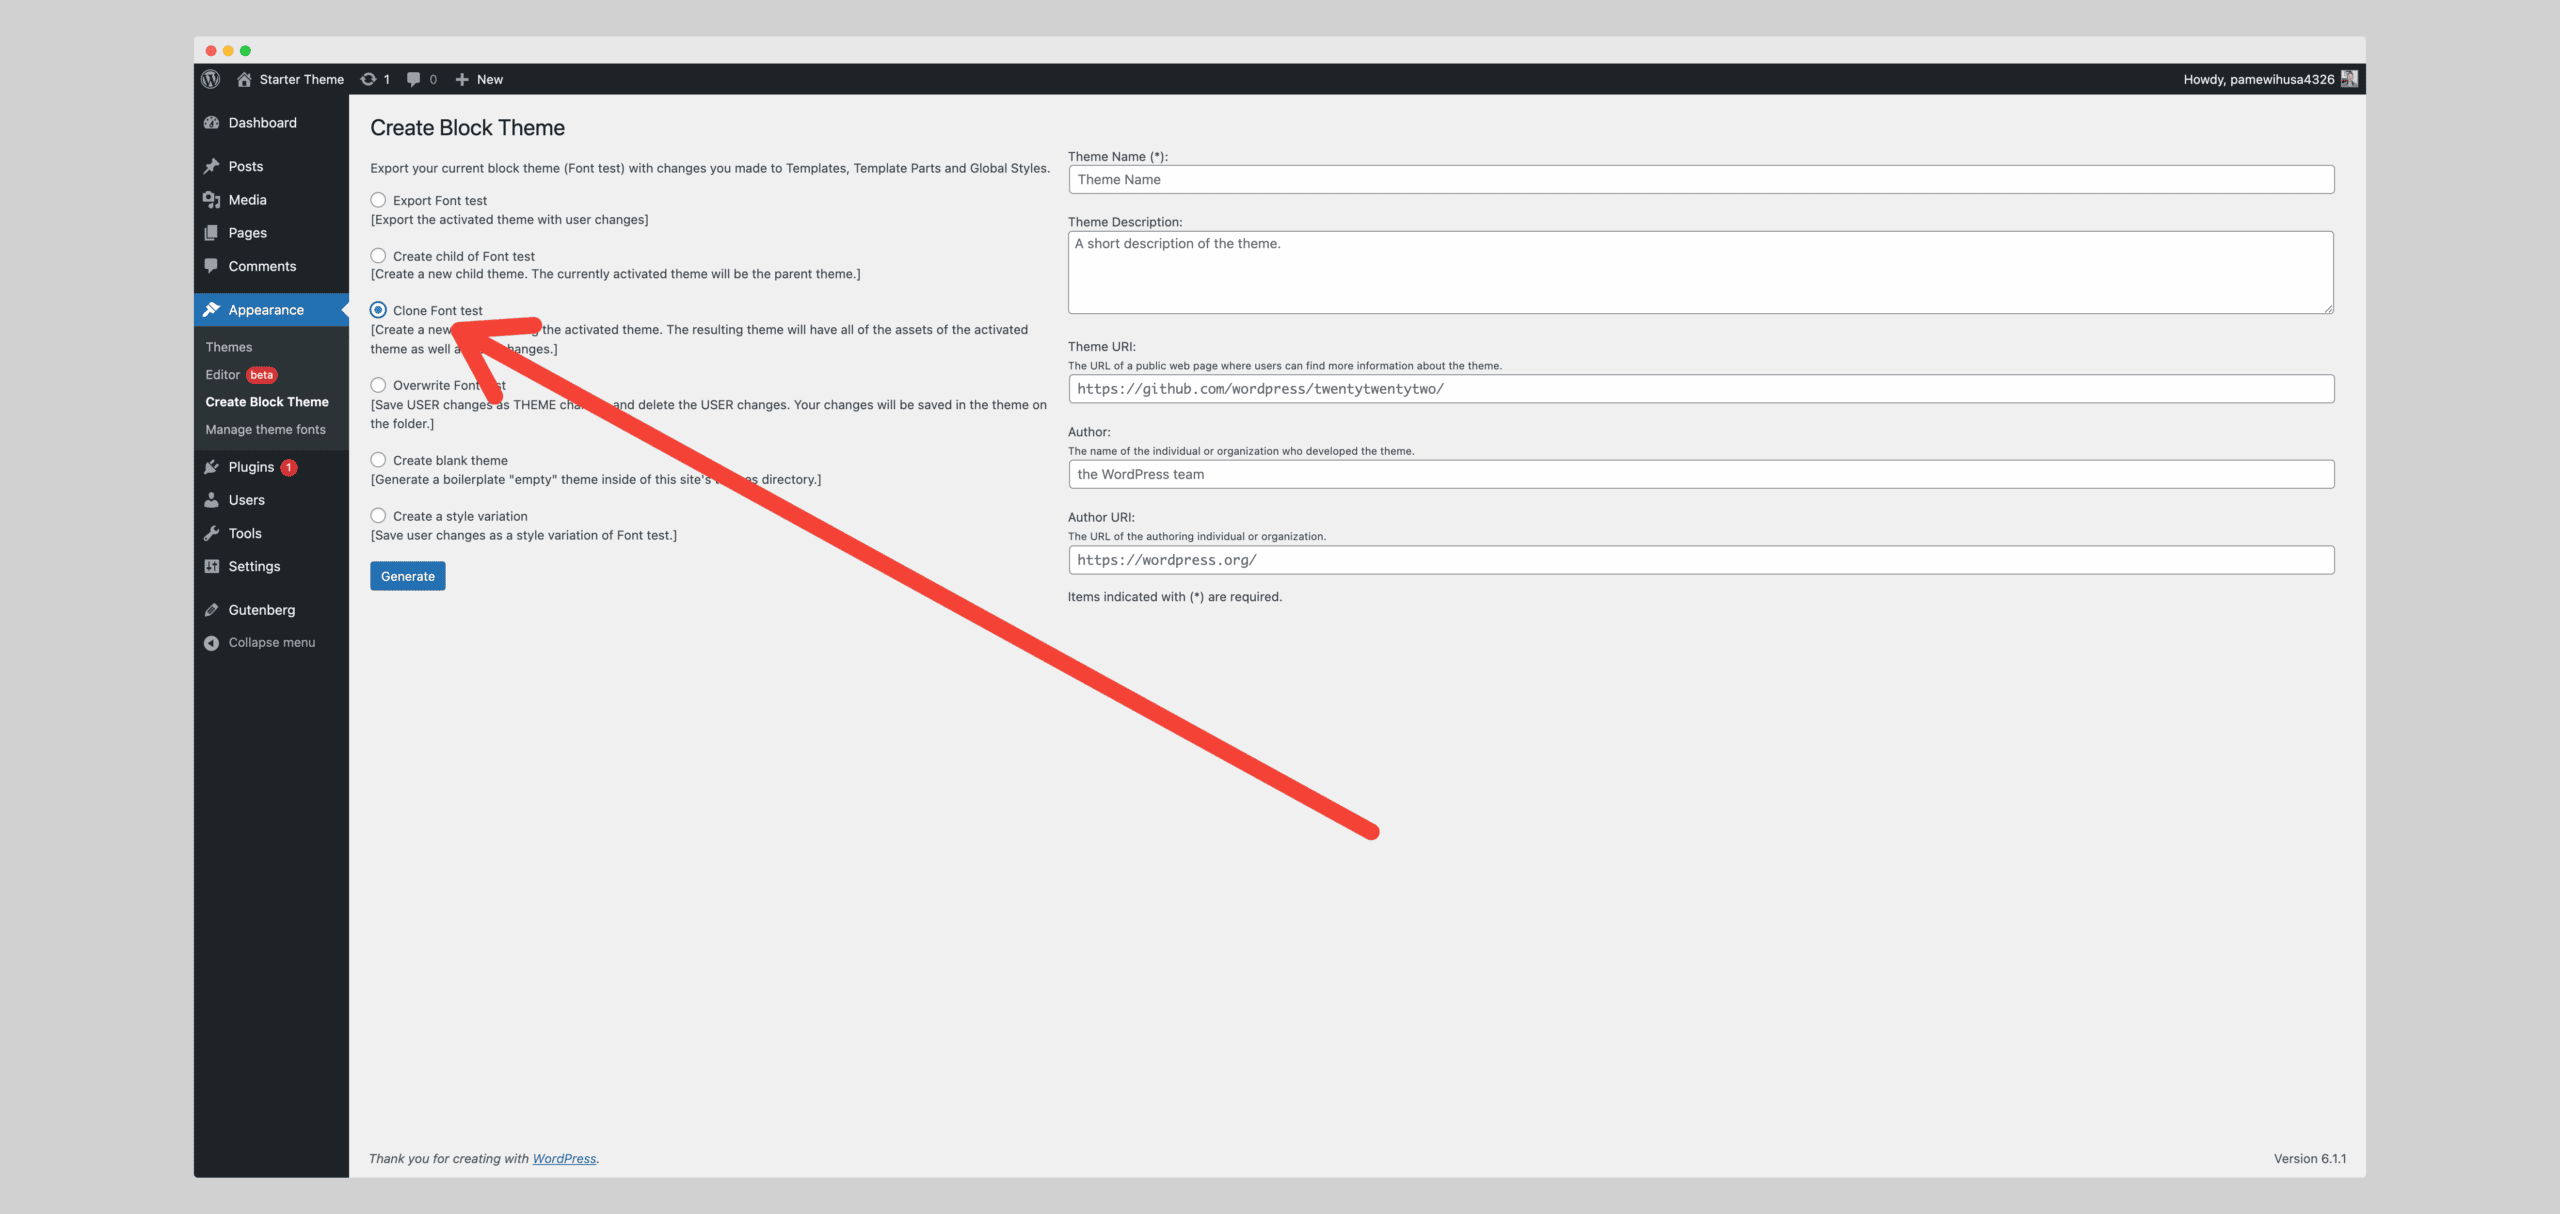Click the Appearance paintbrush icon
The height and width of the screenshot is (1214, 2560).
tap(211, 310)
